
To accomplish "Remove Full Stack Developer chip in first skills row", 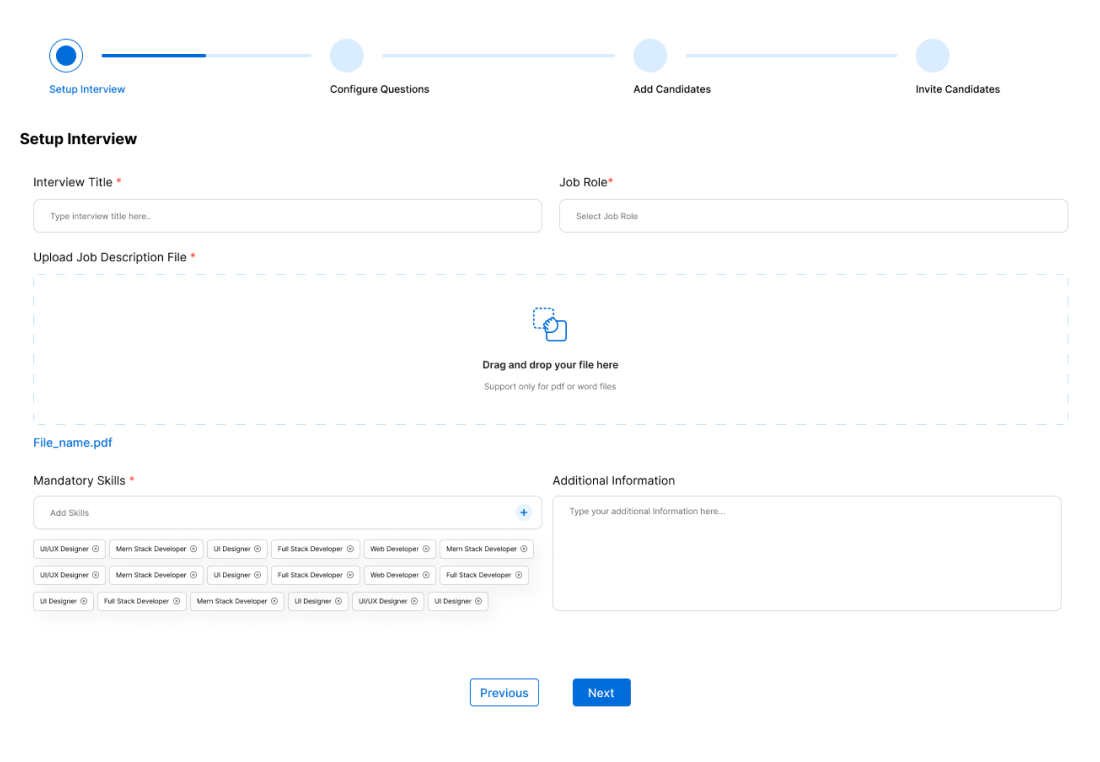I will (350, 549).
